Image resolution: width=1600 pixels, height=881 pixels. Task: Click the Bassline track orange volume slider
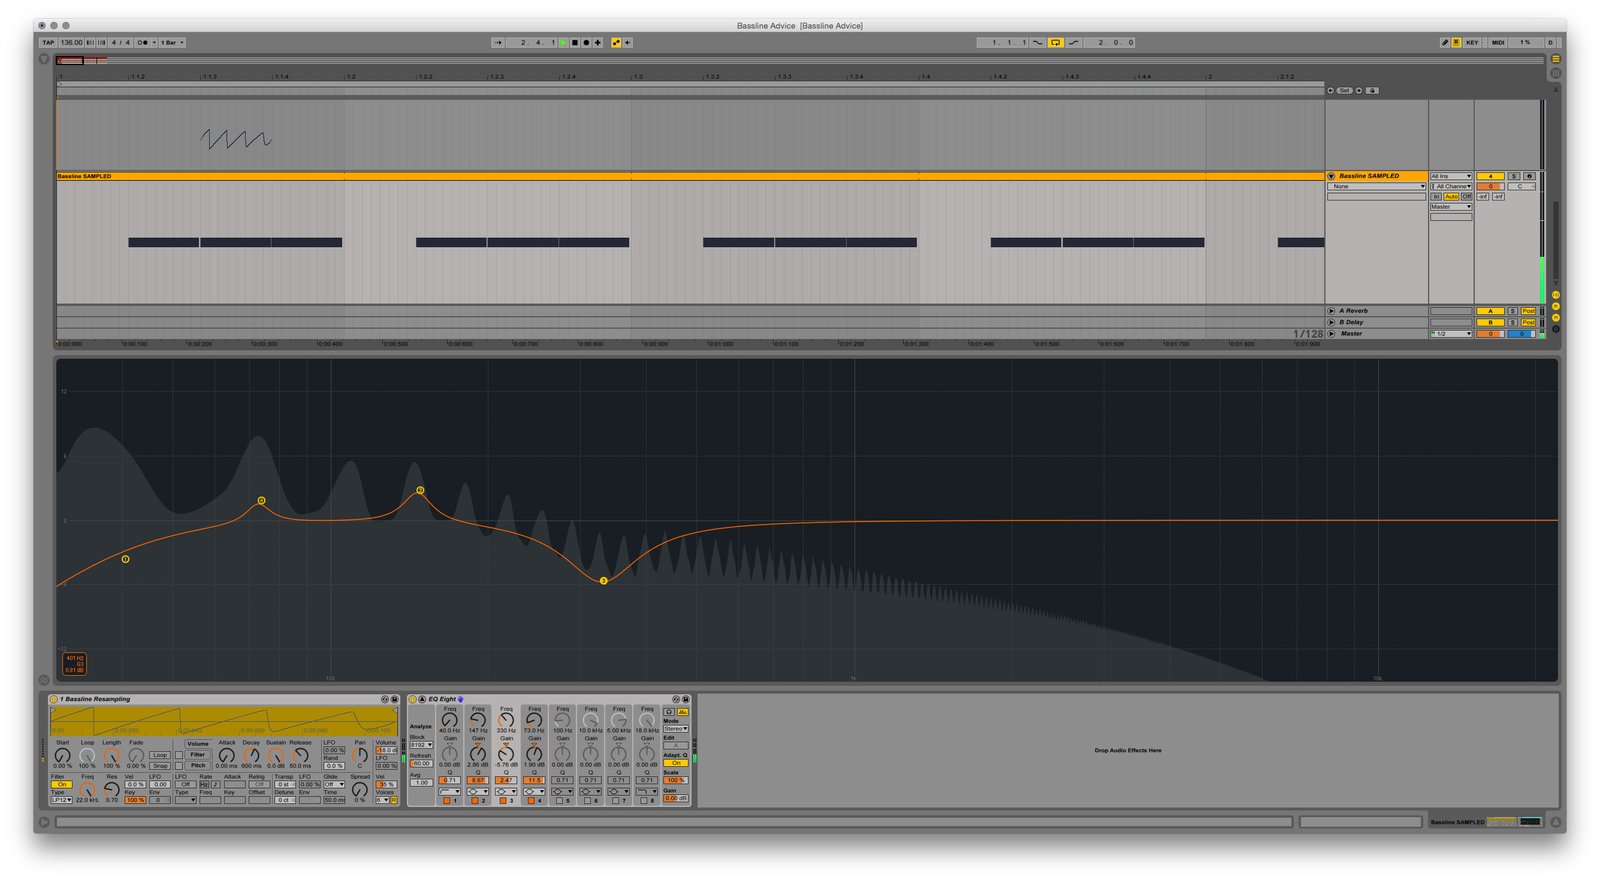(x=1490, y=186)
